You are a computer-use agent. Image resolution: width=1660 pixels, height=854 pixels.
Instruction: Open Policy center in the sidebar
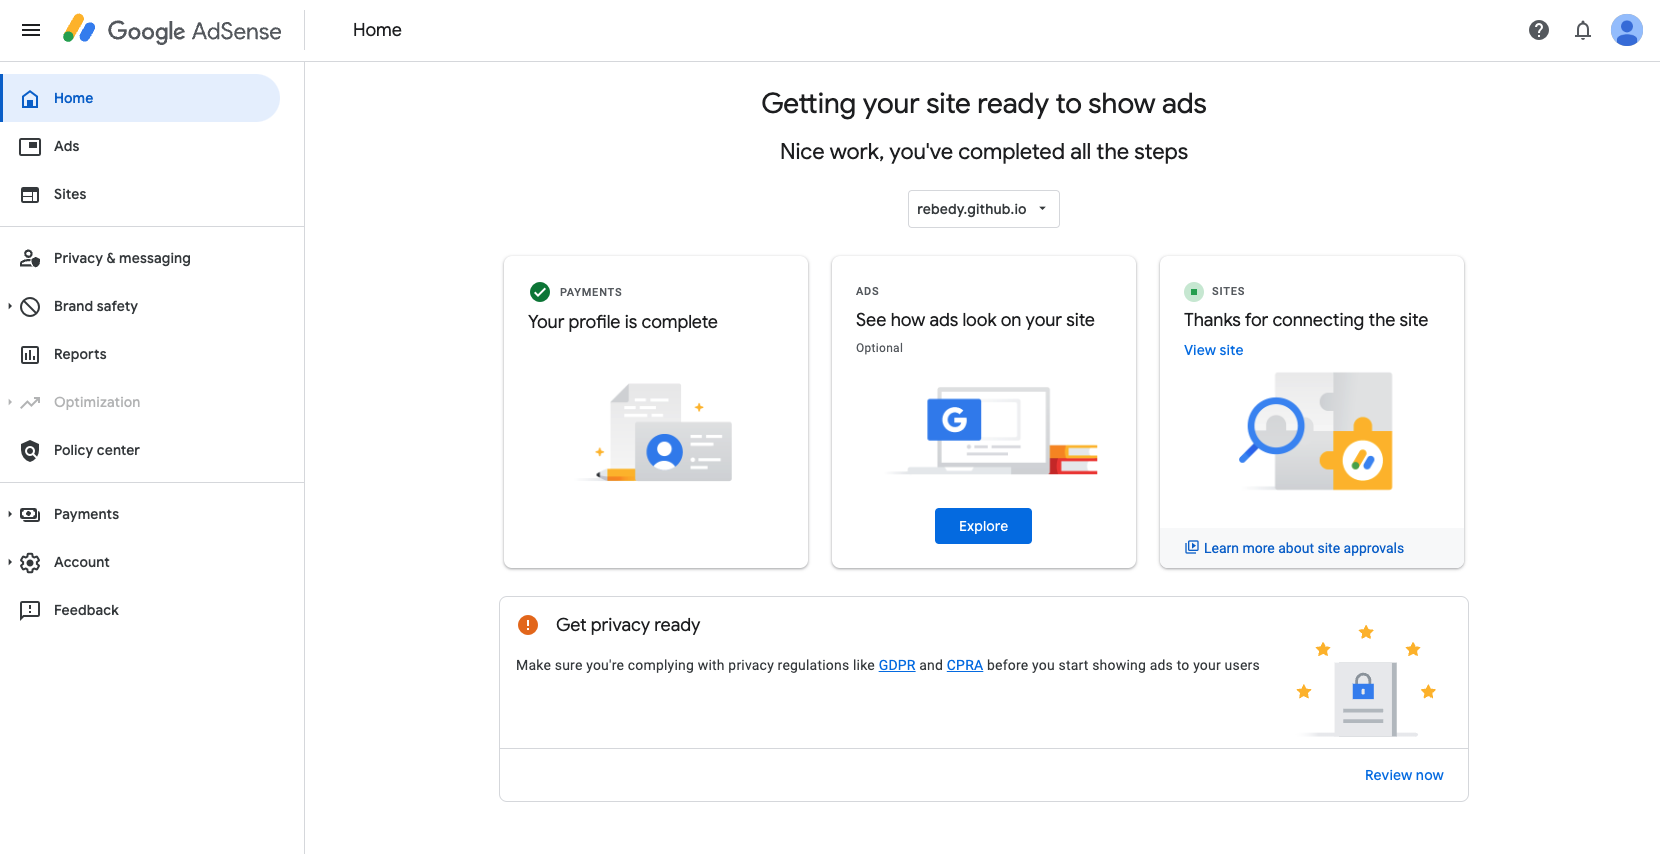[x=140, y=450]
